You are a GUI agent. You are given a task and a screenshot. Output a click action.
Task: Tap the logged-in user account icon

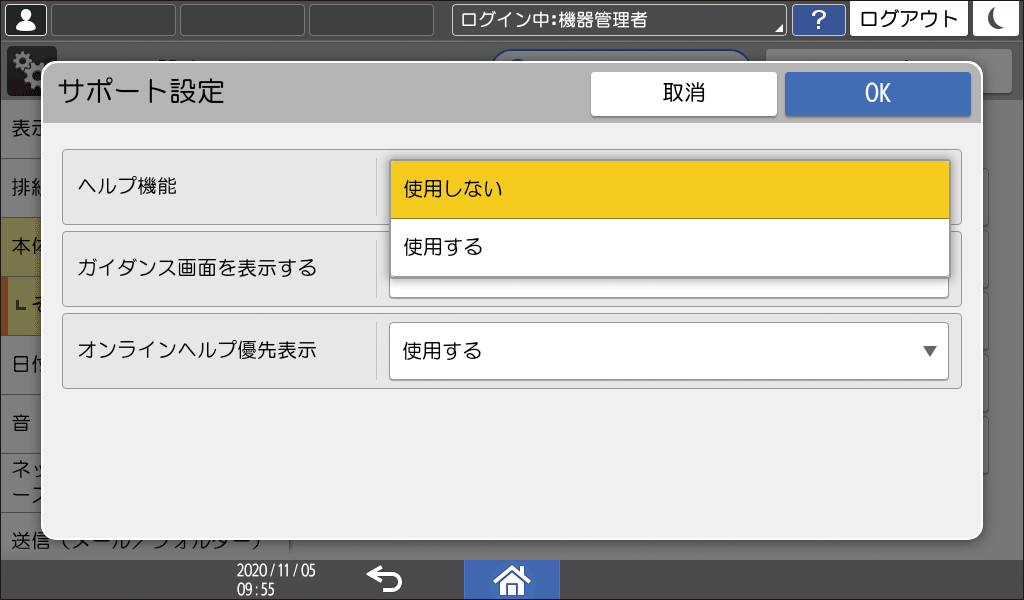(x=25, y=19)
